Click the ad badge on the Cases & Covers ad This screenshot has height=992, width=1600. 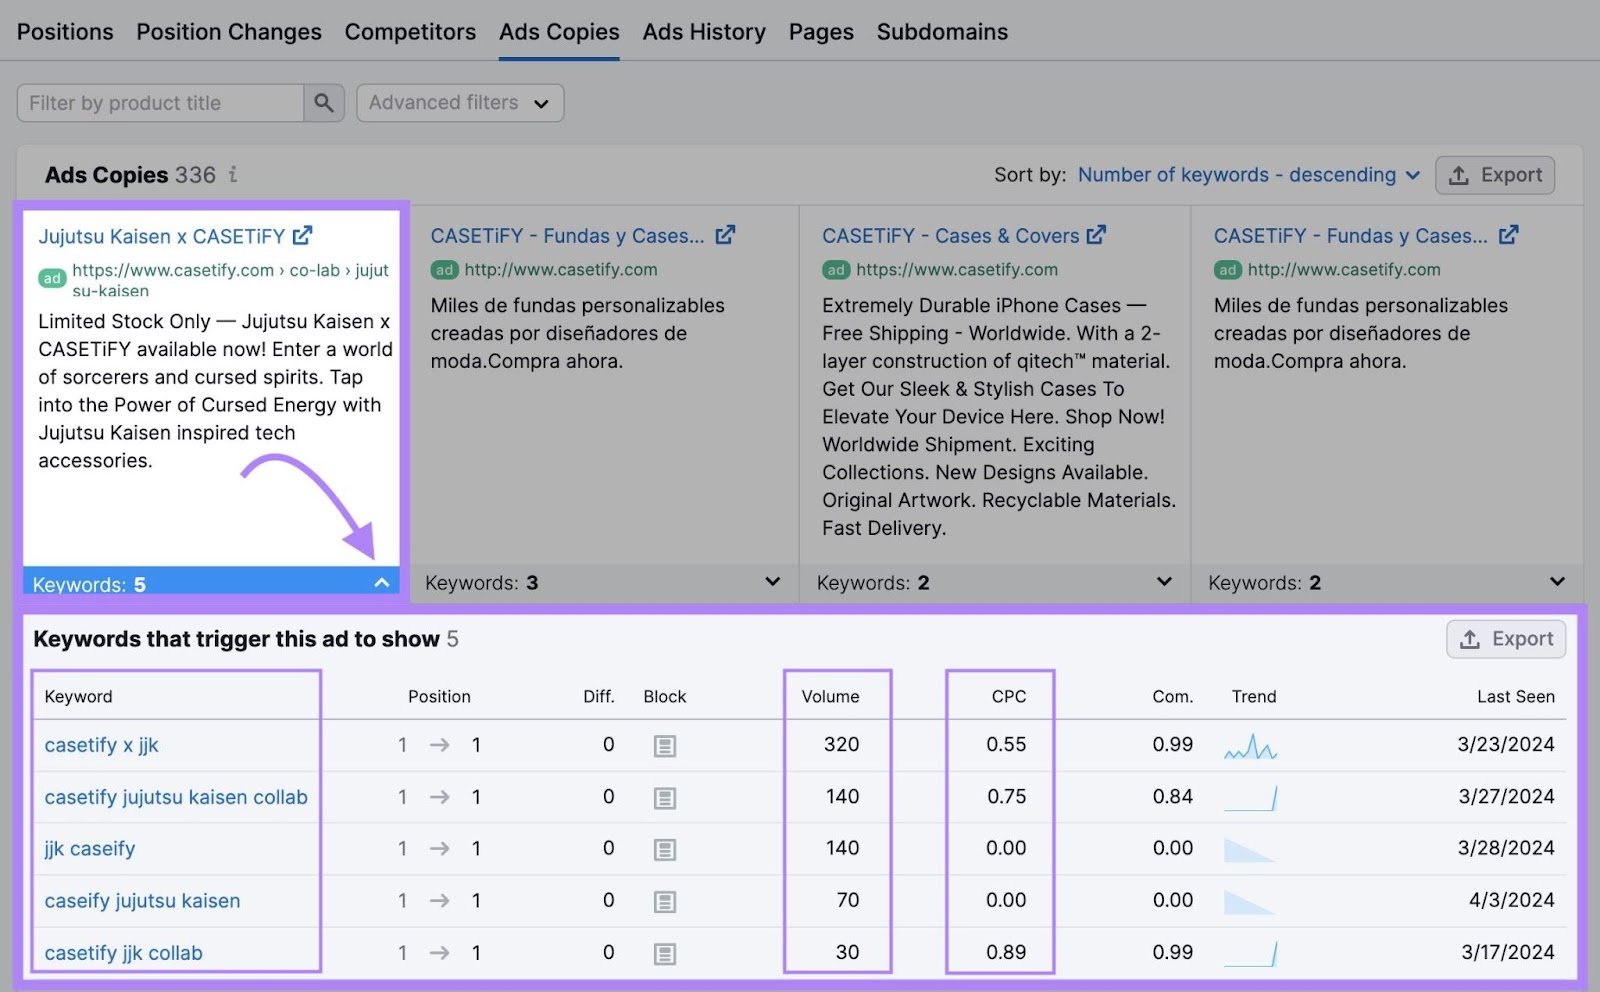pos(836,269)
